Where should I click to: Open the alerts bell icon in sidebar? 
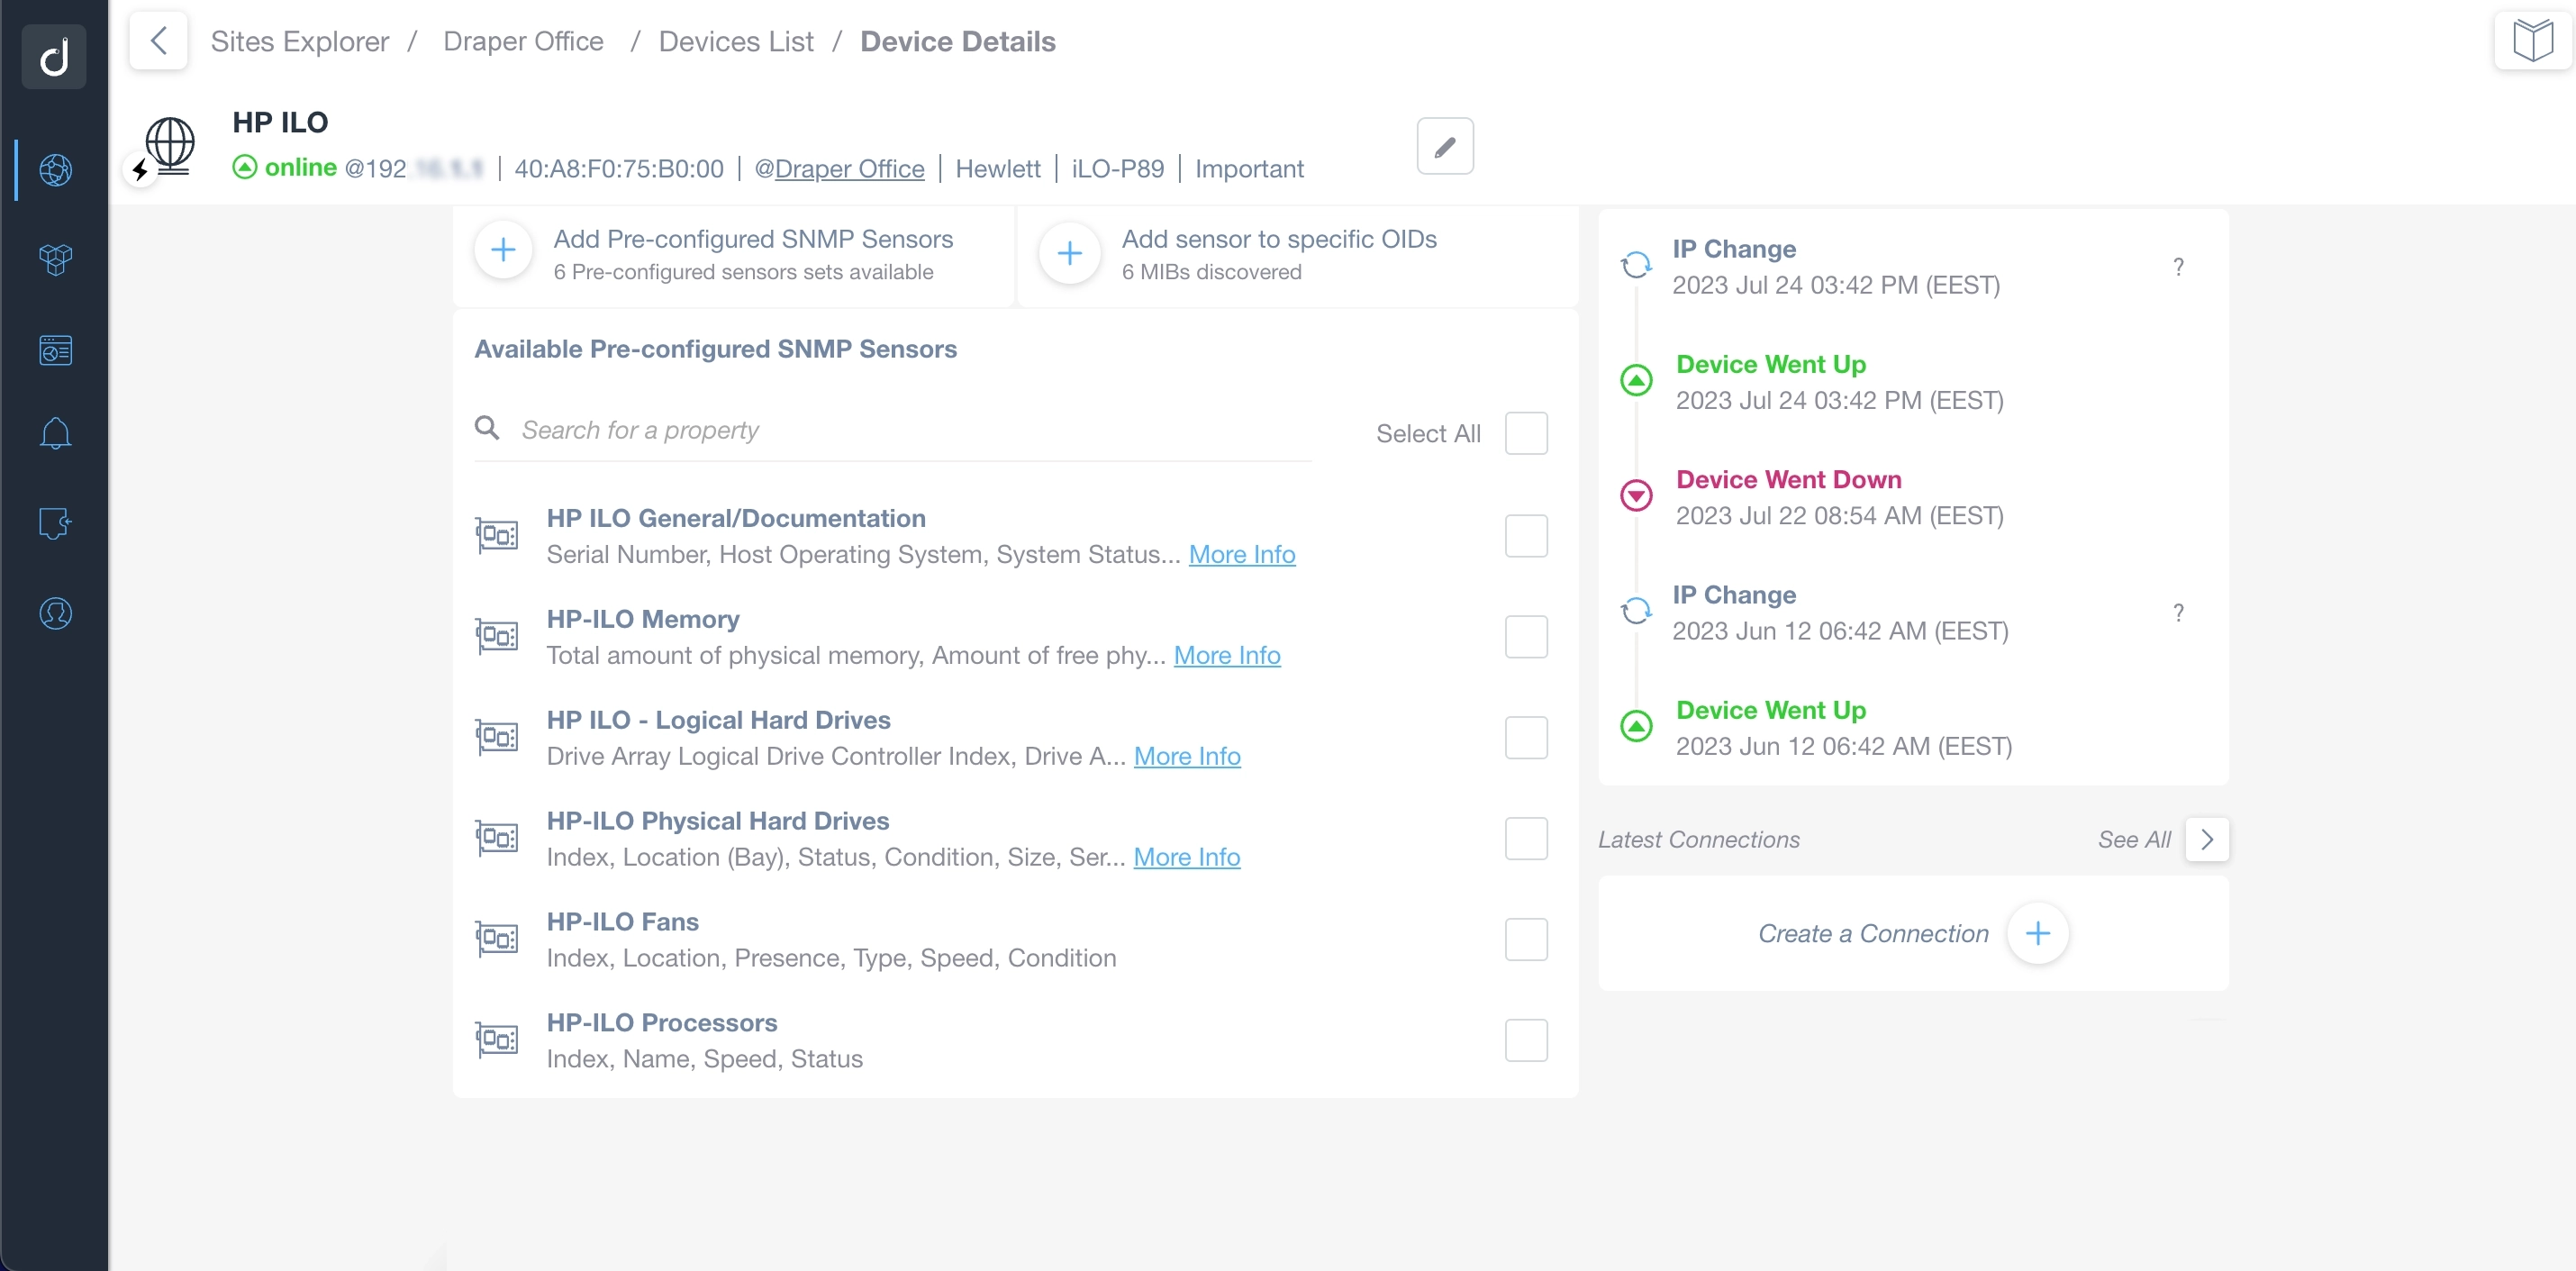tap(55, 433)
